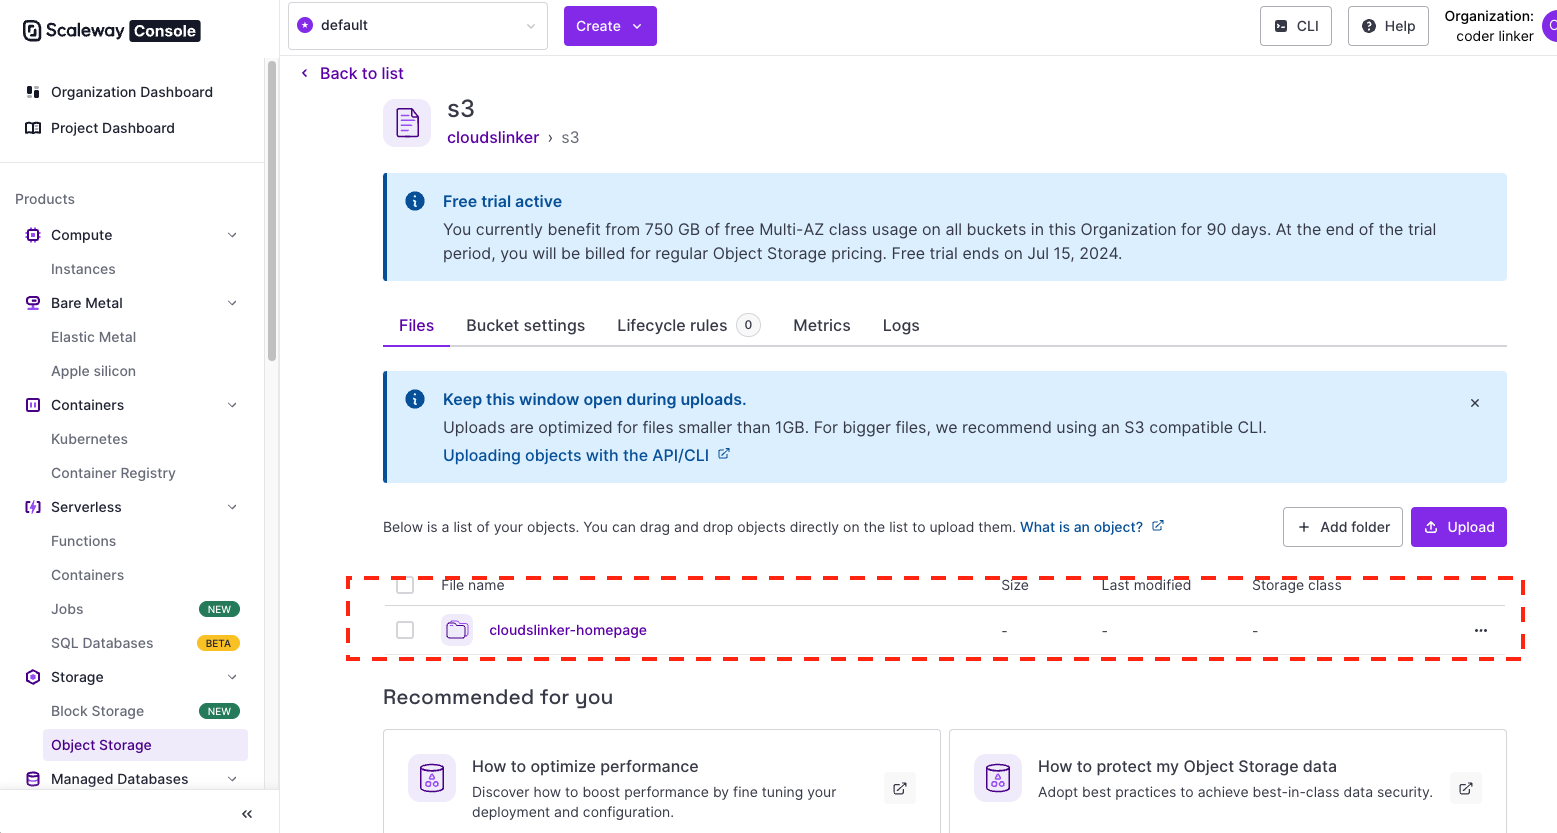Click the How to optimize performance card
The height and width of the screenshot is (833, 1557).
coord(662,781)
